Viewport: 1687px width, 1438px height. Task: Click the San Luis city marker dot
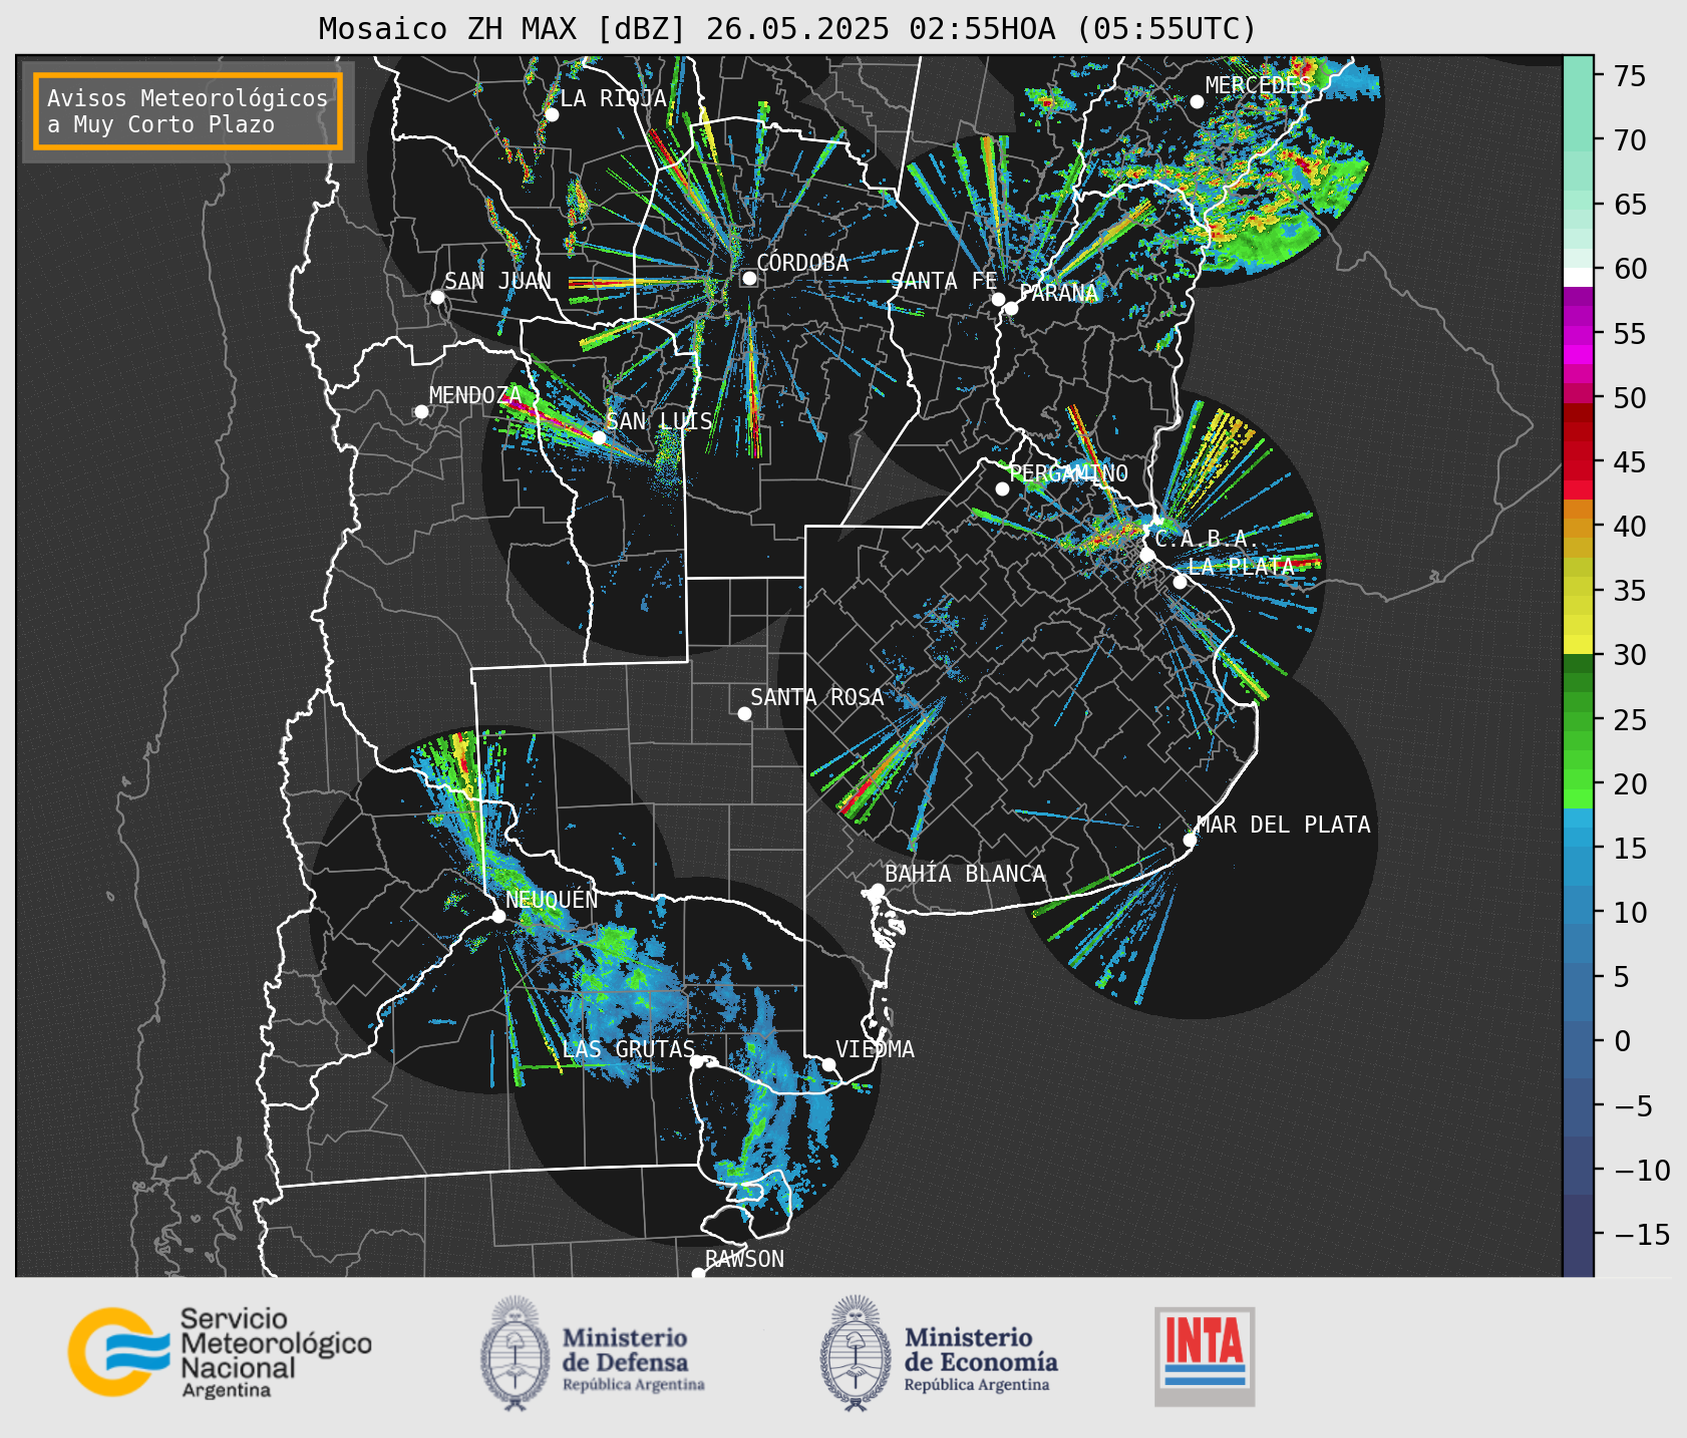point(599,437)
